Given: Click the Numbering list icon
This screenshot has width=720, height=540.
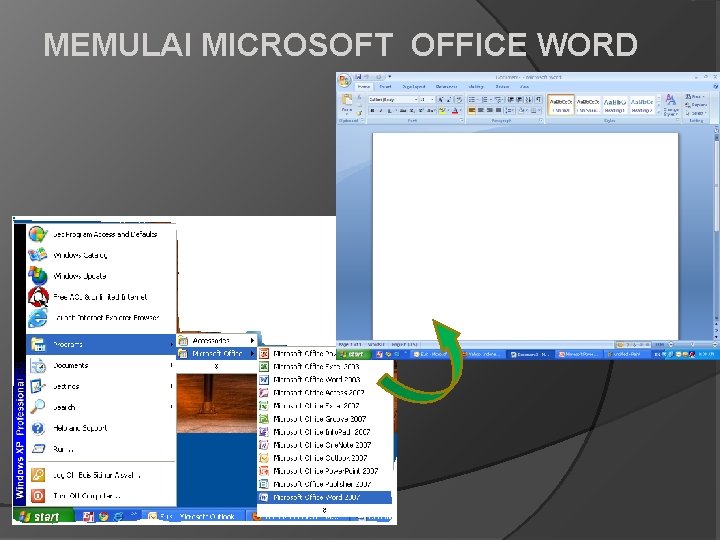Looking at the screenshot, I should pyautogui.click(x=485, y=100).
